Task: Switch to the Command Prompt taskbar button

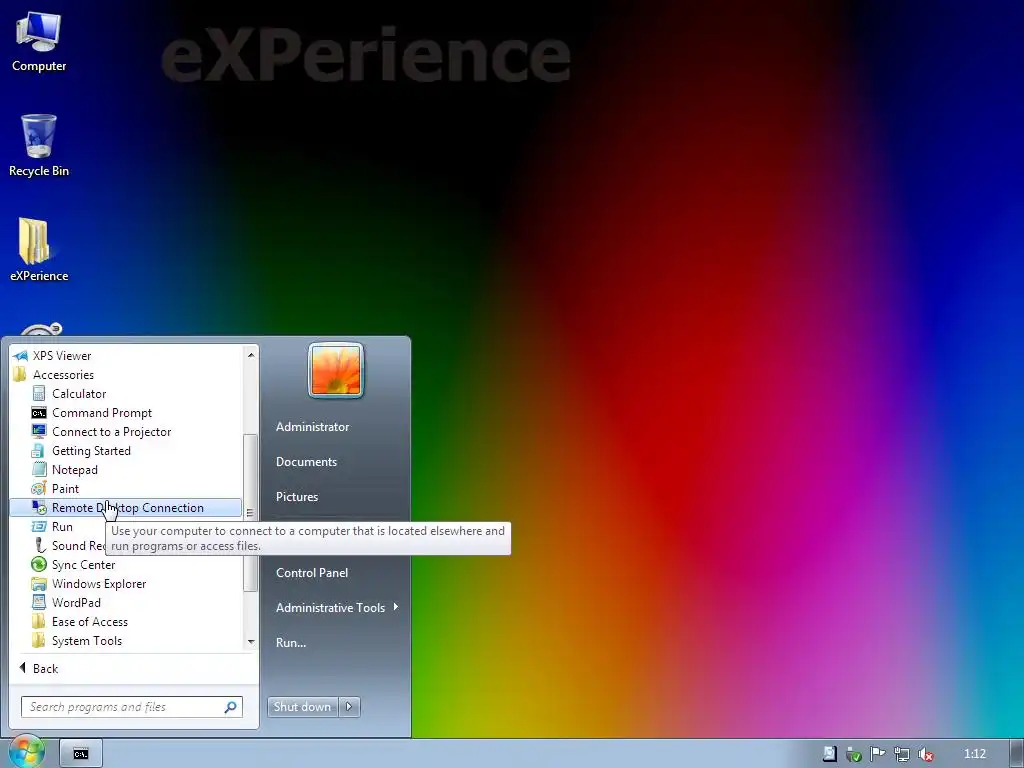Action: (81, 754)
